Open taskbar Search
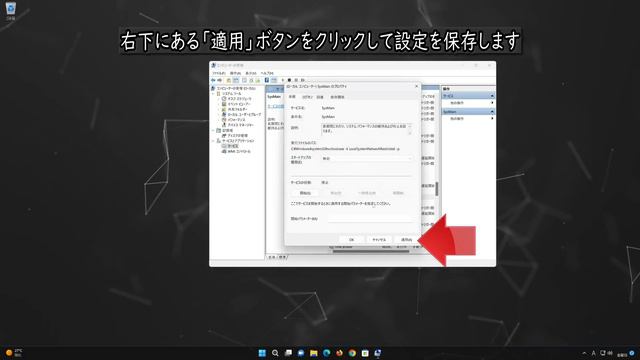The height and width of the screenshot is (360, 640). tap(275, 353)
